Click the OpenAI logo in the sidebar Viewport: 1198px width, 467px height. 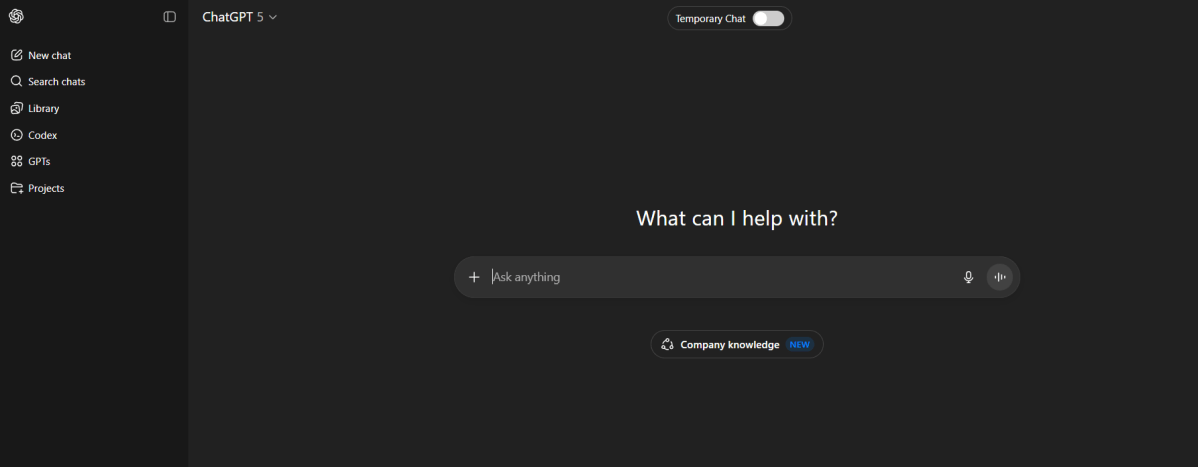tap(16, 16)
